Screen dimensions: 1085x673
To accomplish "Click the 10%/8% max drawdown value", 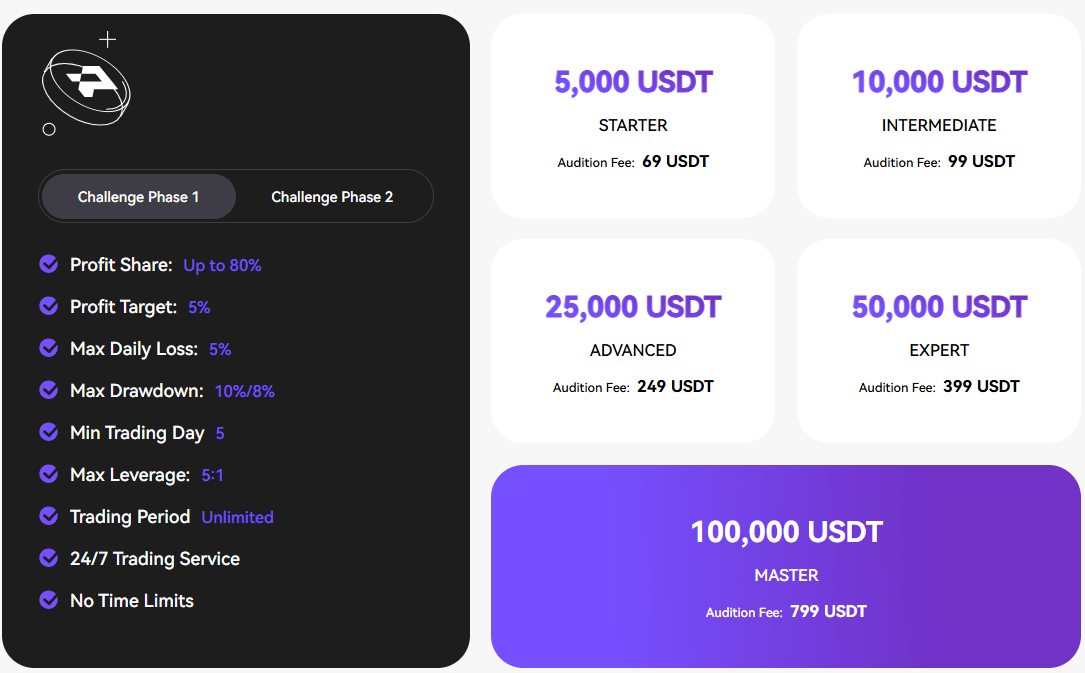I will click(x=245, y=391).
